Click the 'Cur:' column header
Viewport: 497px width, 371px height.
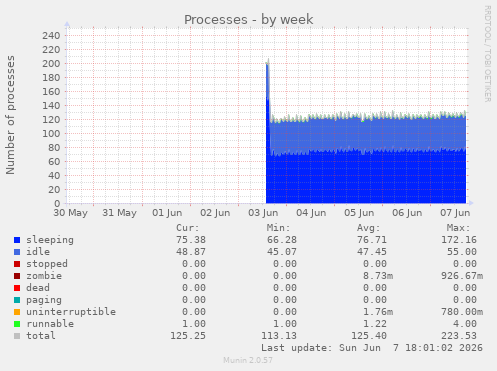pyautogui.click(x=188, y=228)
